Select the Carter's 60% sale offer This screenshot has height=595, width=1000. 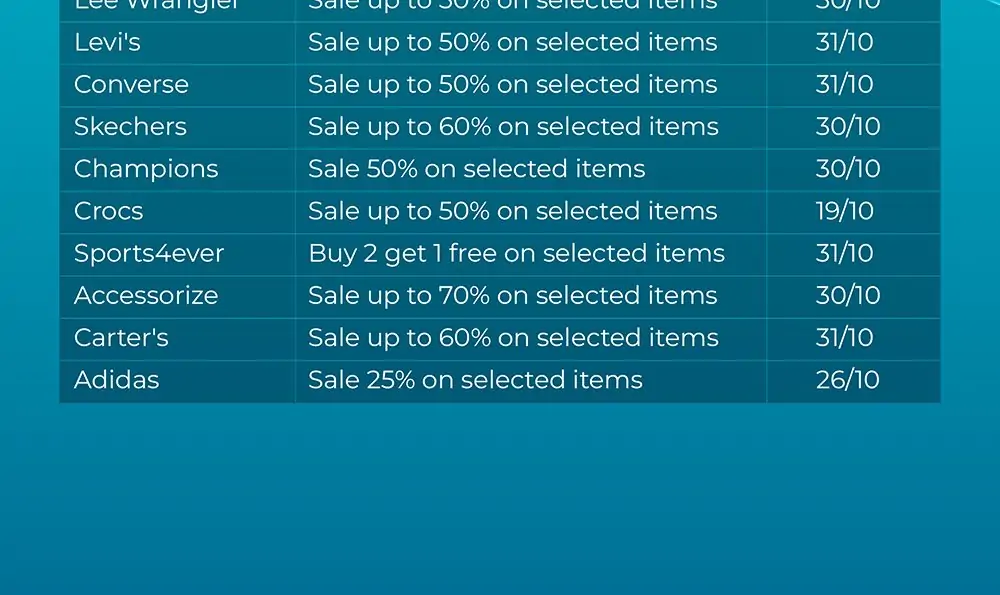pyautogui.click(x=513, y=338)
